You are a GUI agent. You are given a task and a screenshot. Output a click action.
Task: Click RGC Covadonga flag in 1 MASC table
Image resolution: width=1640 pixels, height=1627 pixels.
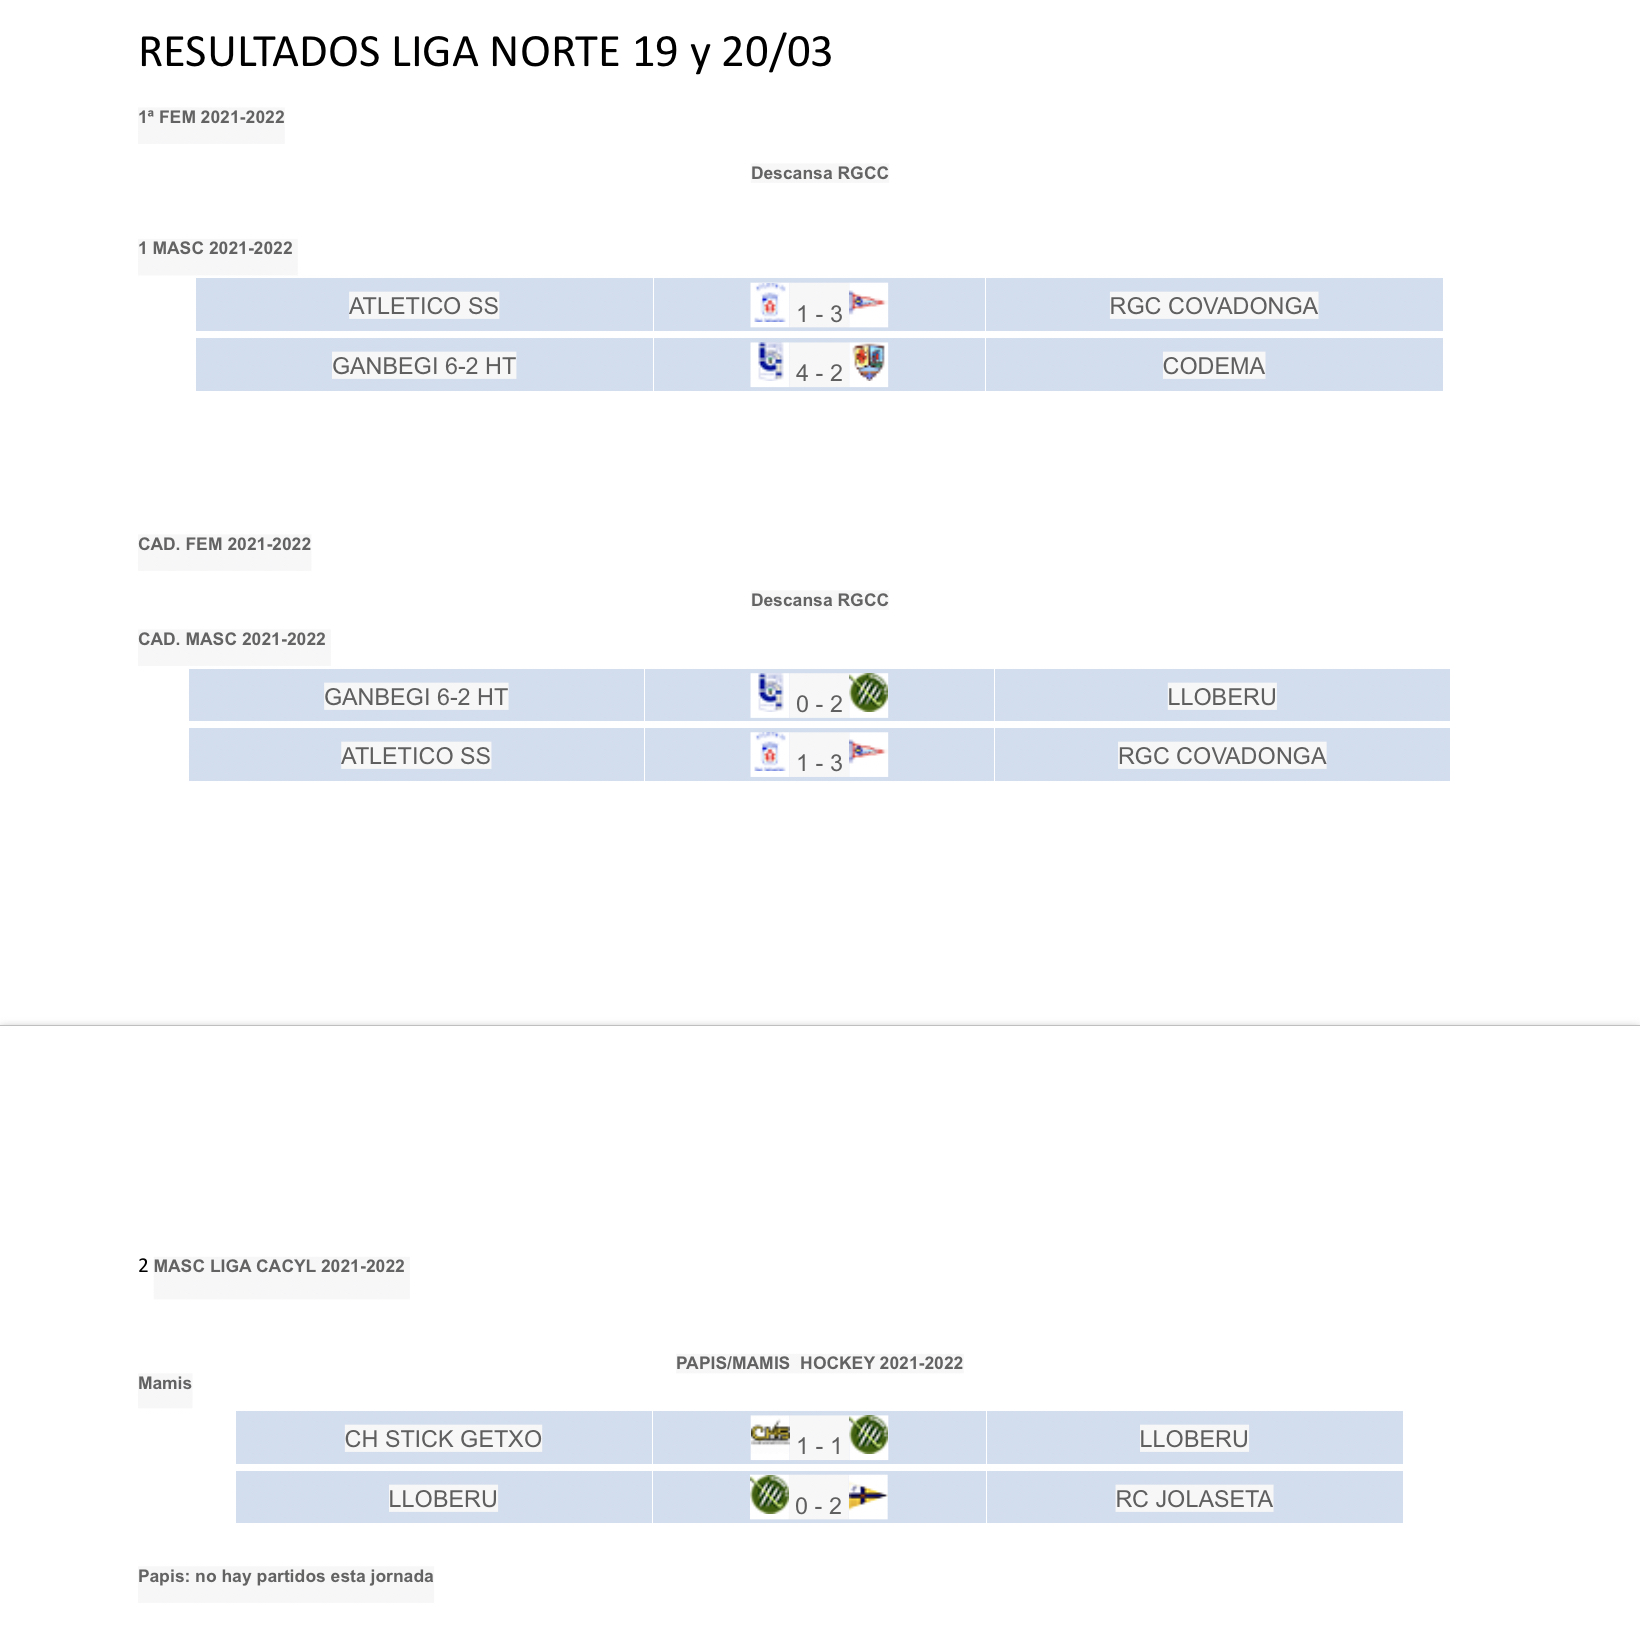pyautogui.click(x=867, y=302)
